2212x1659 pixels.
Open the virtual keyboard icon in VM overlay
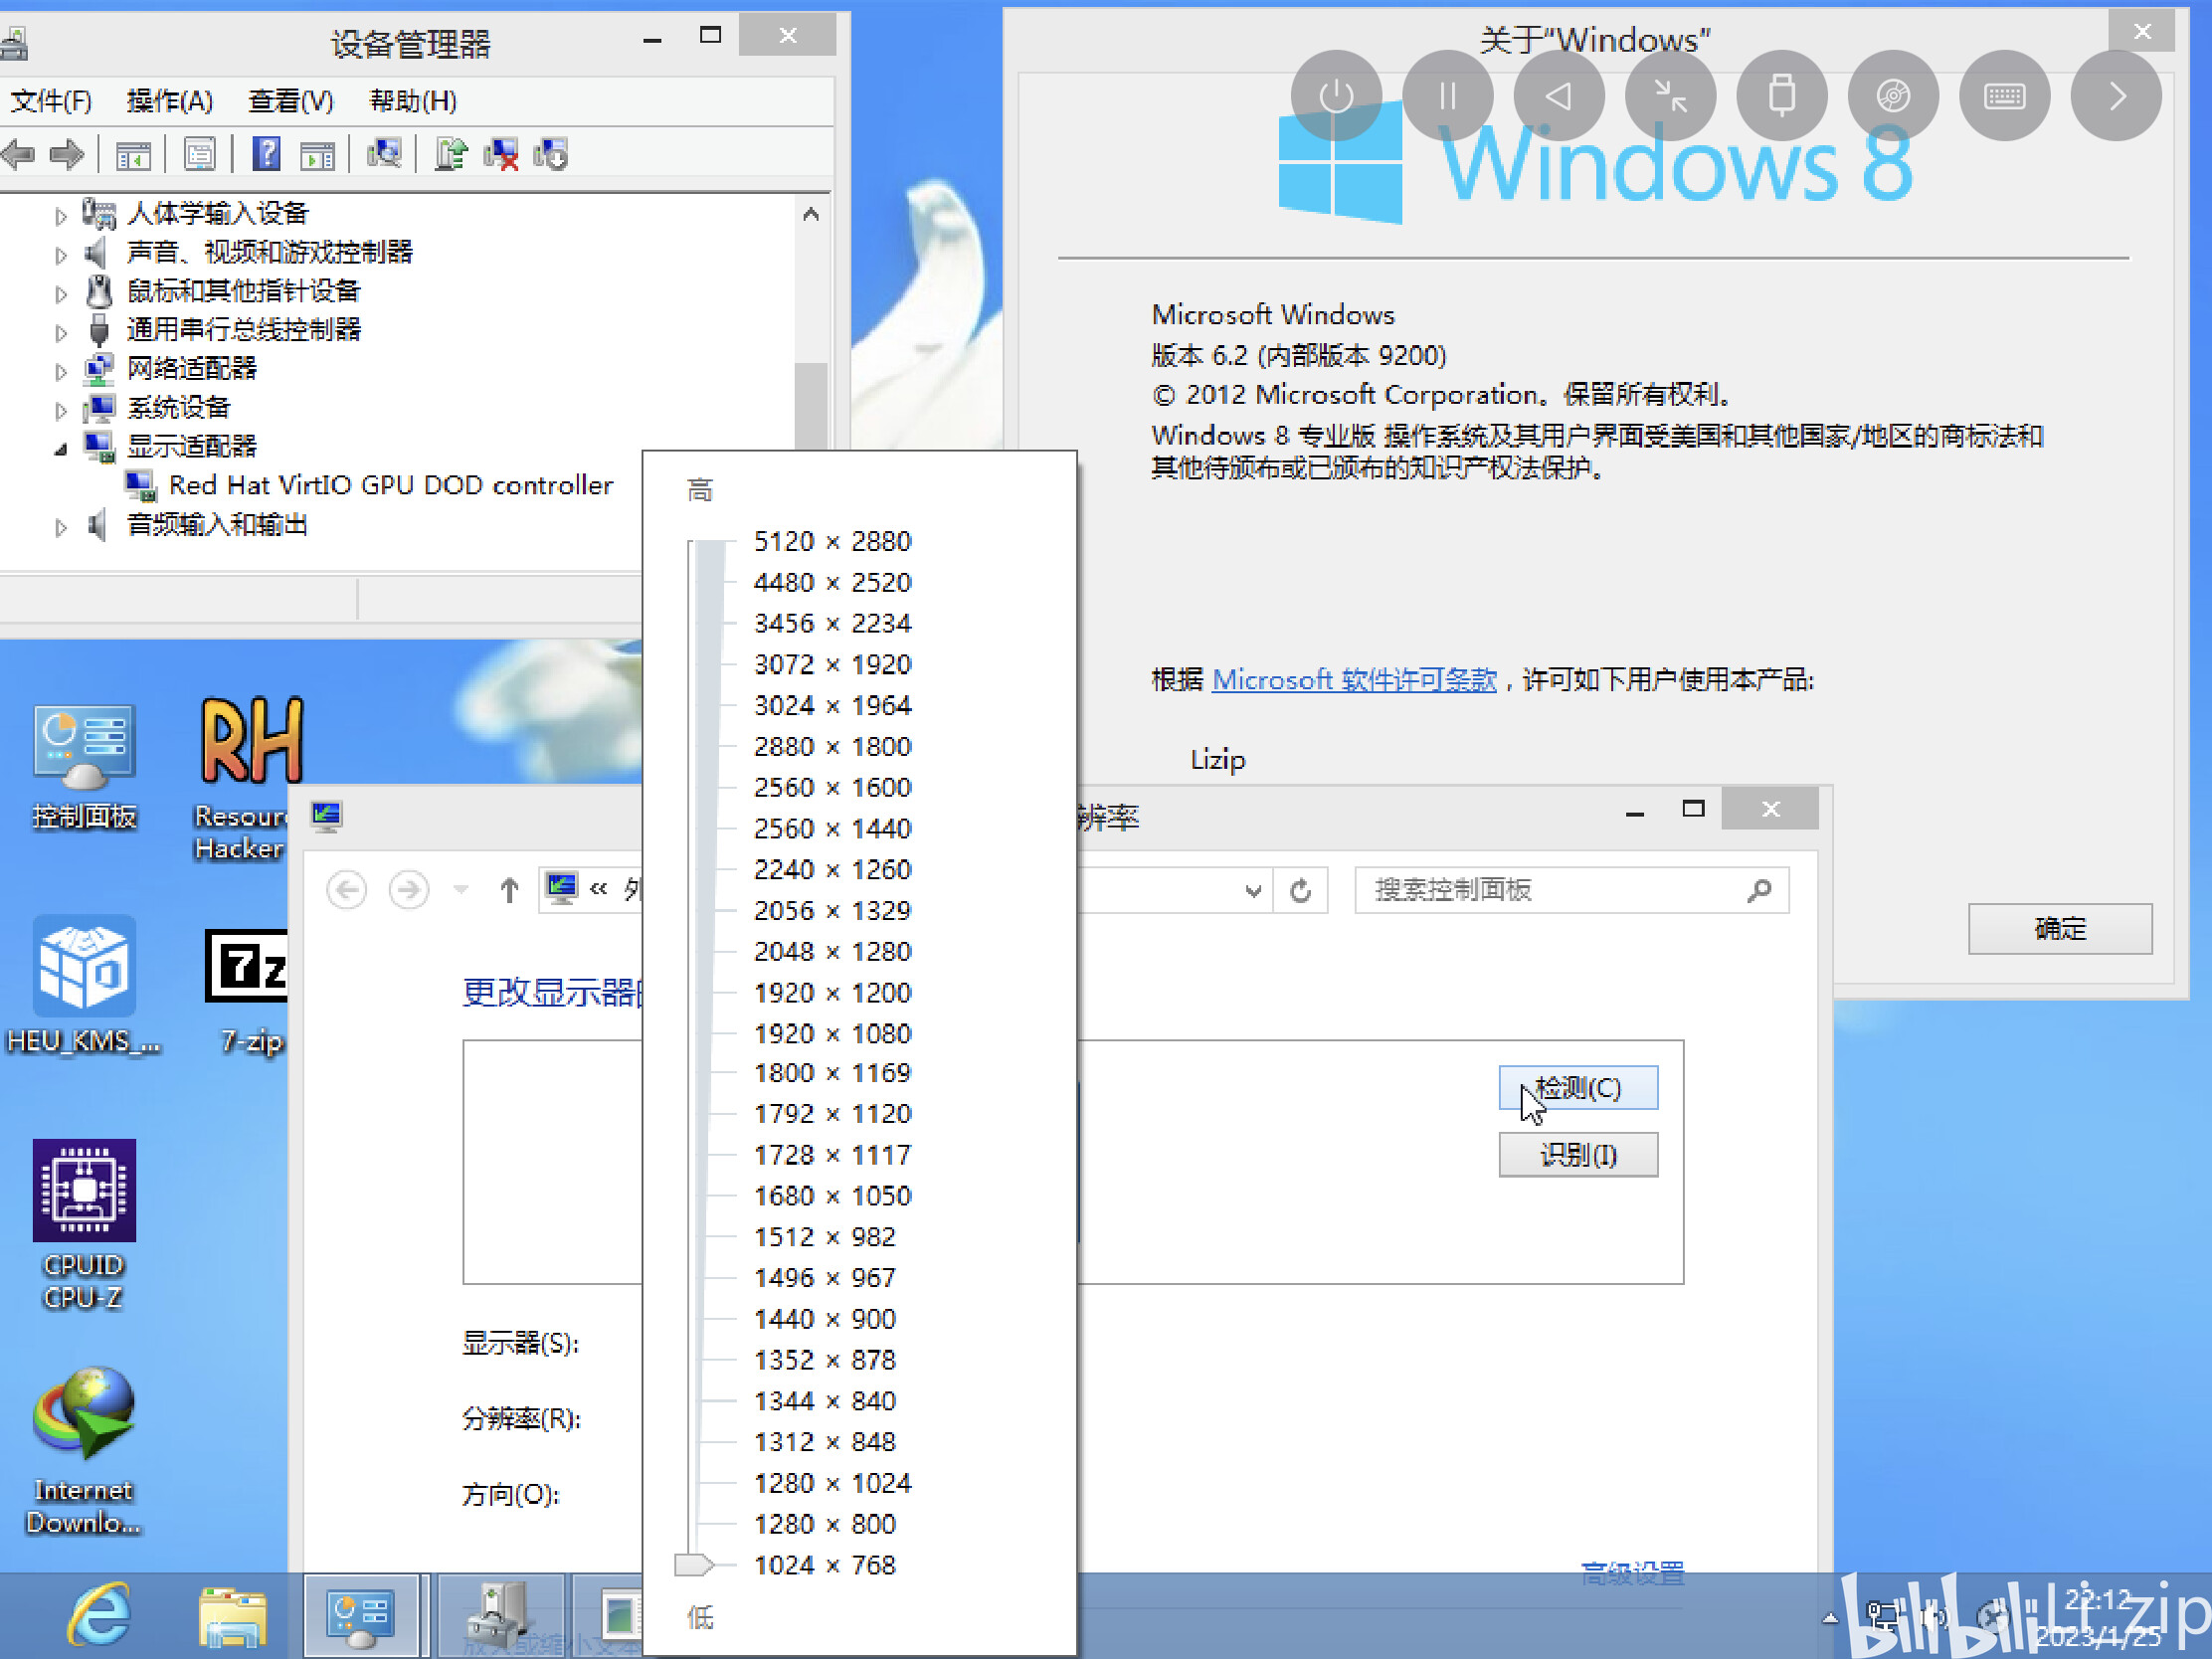click(x=2005, y=96)
